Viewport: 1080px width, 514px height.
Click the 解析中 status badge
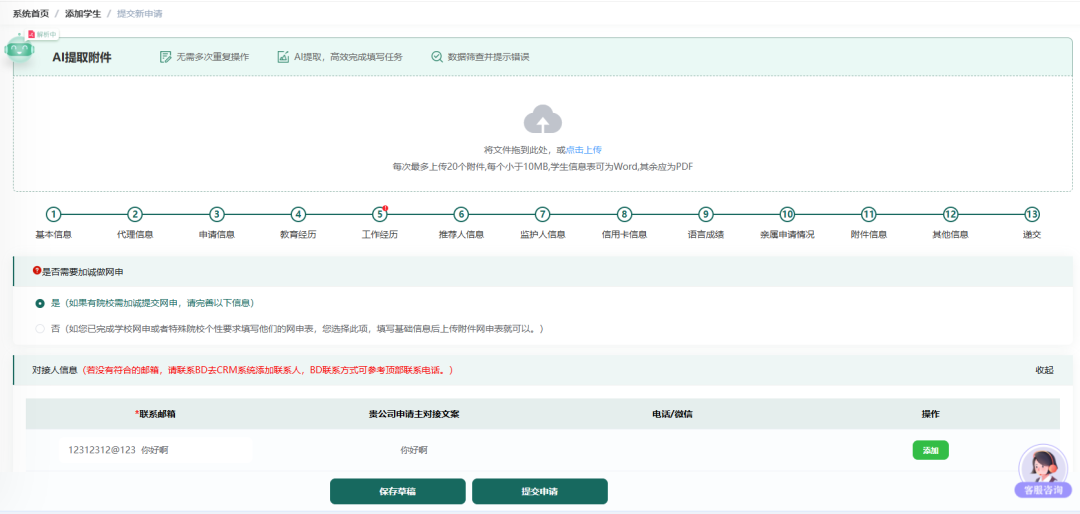coord(42,34)
